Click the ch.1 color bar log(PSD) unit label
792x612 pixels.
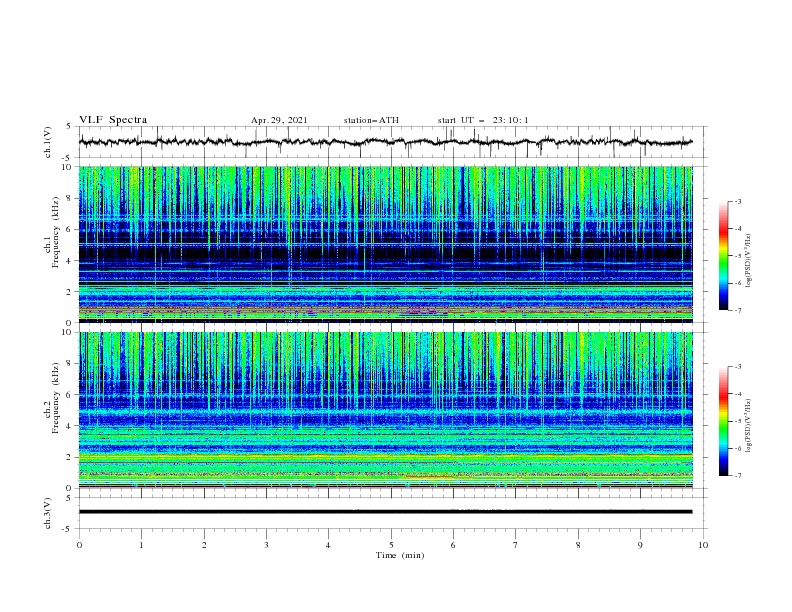[749, 261]
